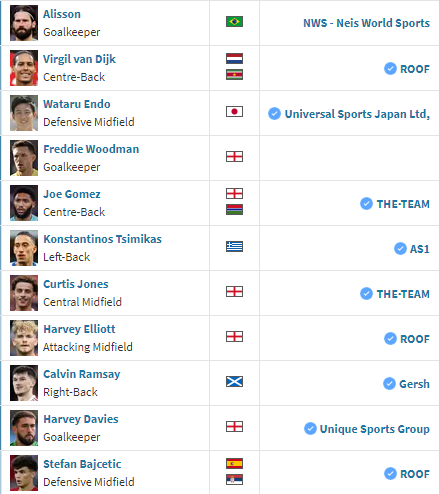Open Harvey Elliott's portrait thumbnail
Screen dimensions: 439x494
tap(24, 338)
